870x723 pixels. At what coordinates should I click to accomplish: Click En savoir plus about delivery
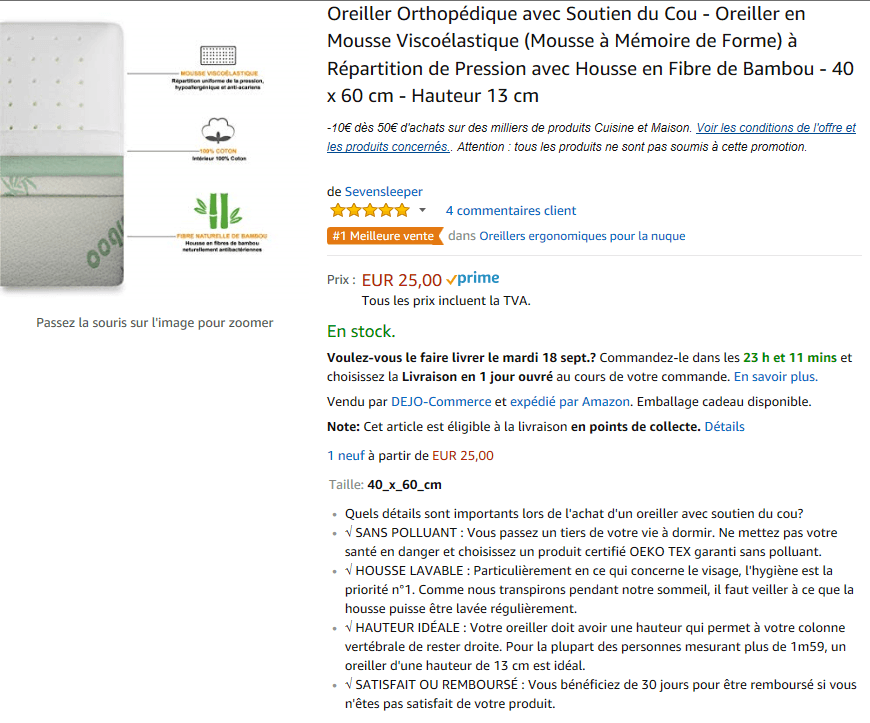(x=776, y=377)
